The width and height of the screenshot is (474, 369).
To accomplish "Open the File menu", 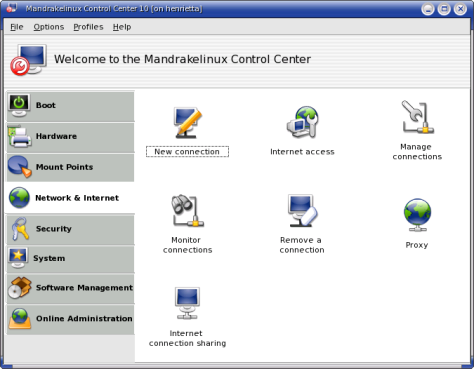I will pos(17,27).
